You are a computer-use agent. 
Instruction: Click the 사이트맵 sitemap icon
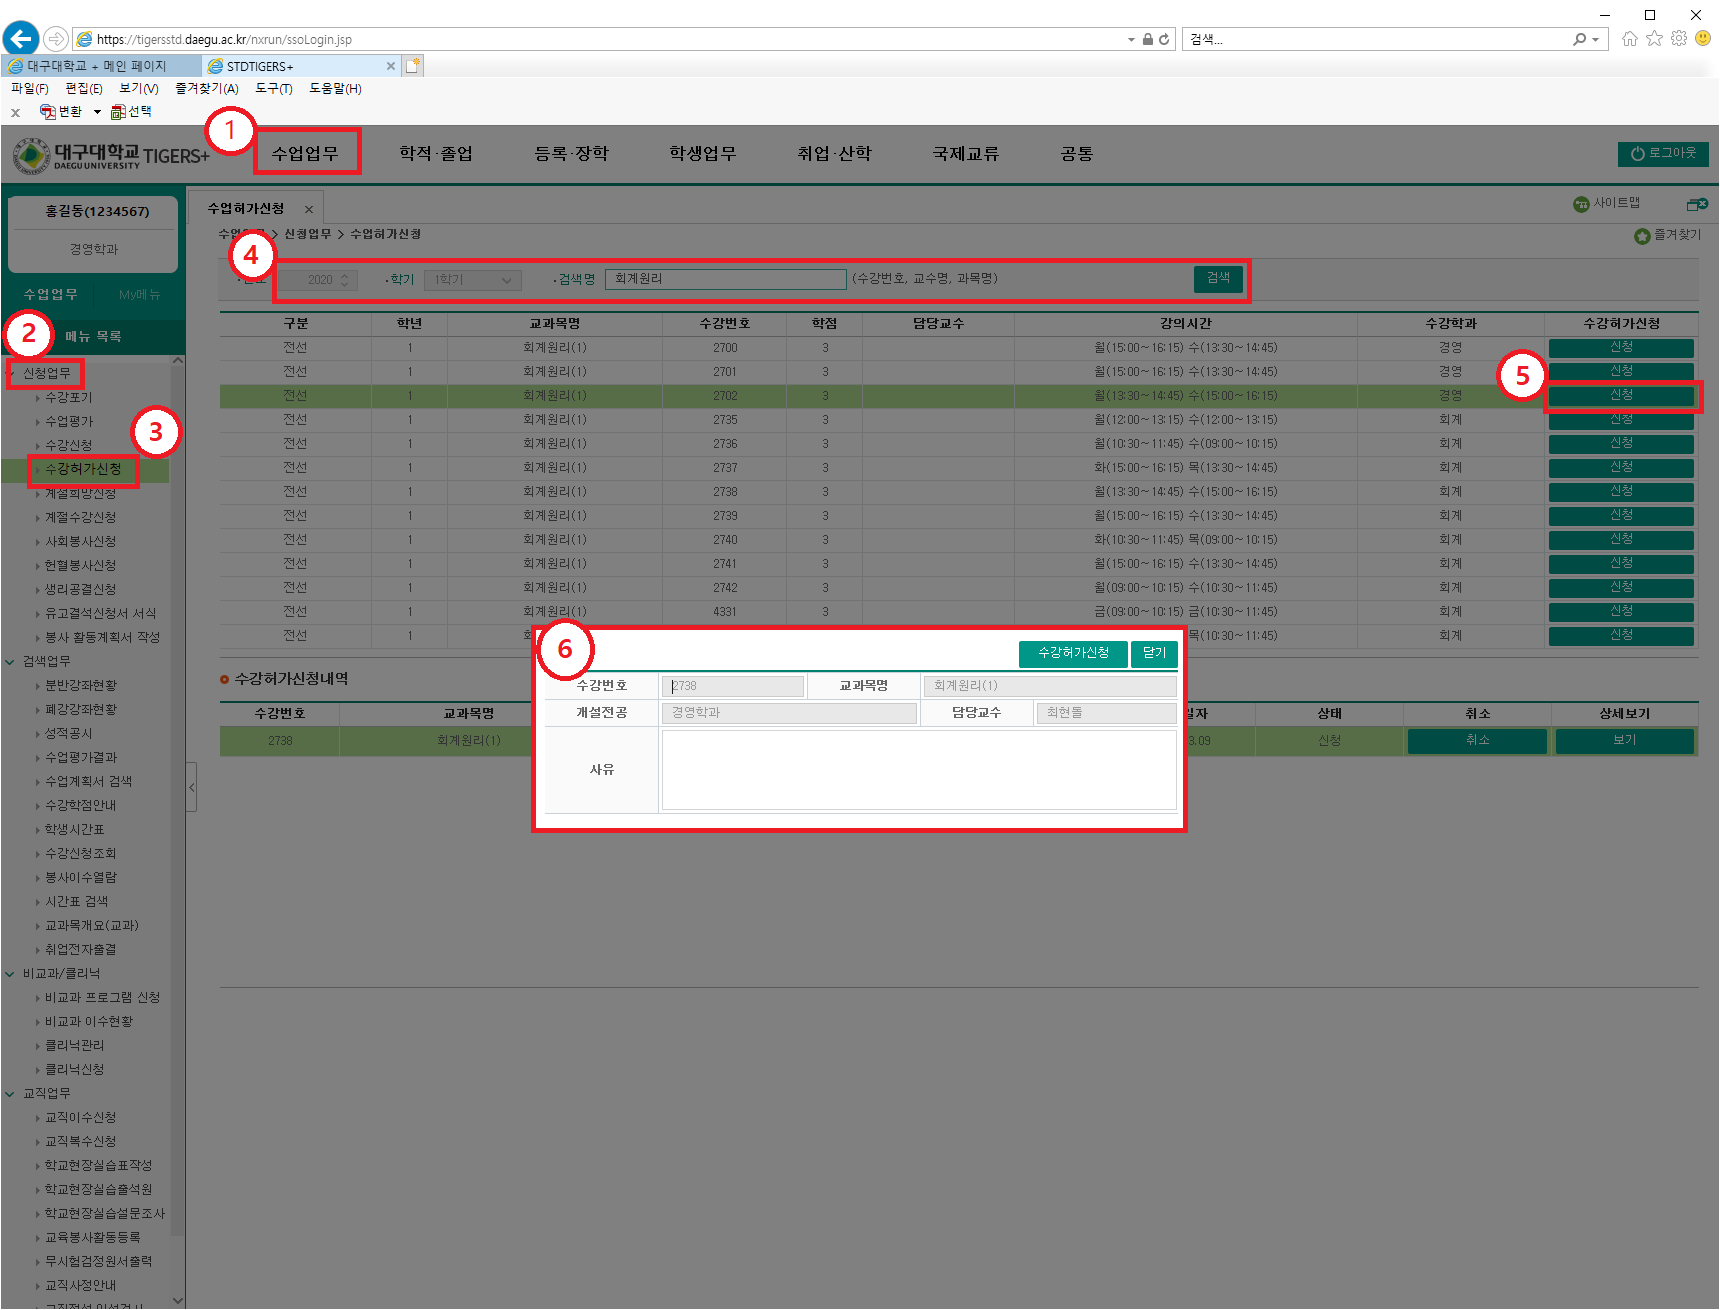[x=1581, y=204]
